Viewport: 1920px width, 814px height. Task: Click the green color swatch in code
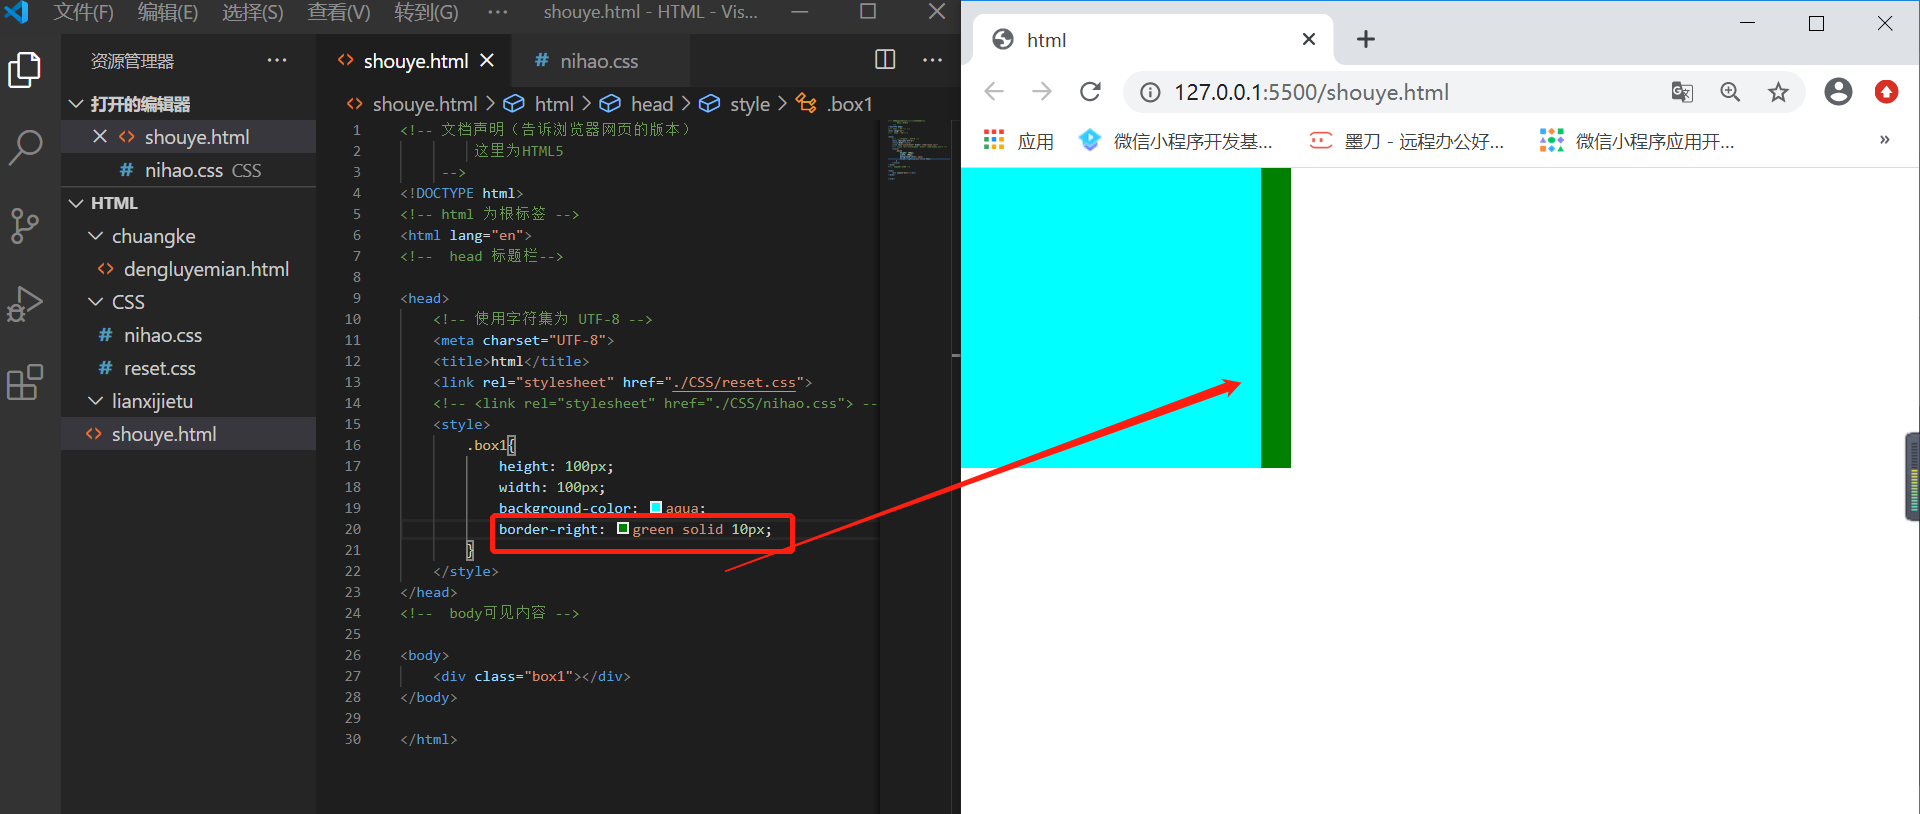click(x=623, y=528)
